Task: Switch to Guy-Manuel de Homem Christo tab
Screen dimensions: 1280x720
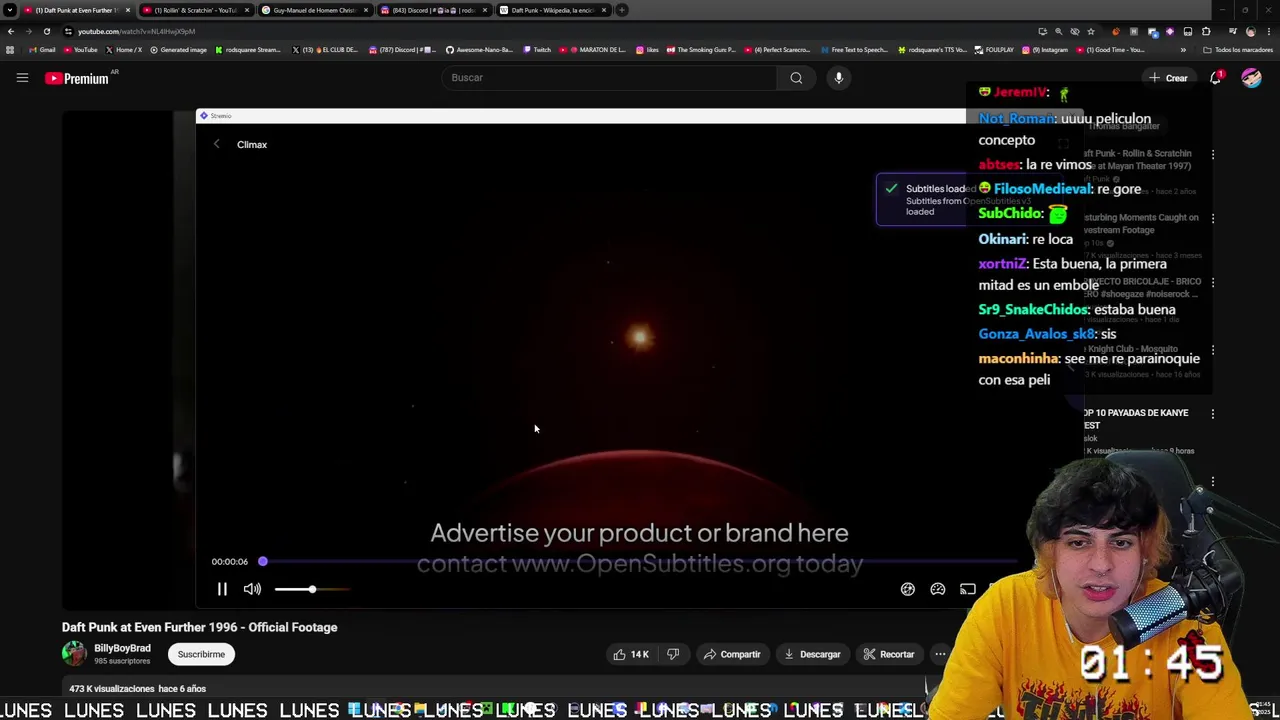Action: point(314,10)
